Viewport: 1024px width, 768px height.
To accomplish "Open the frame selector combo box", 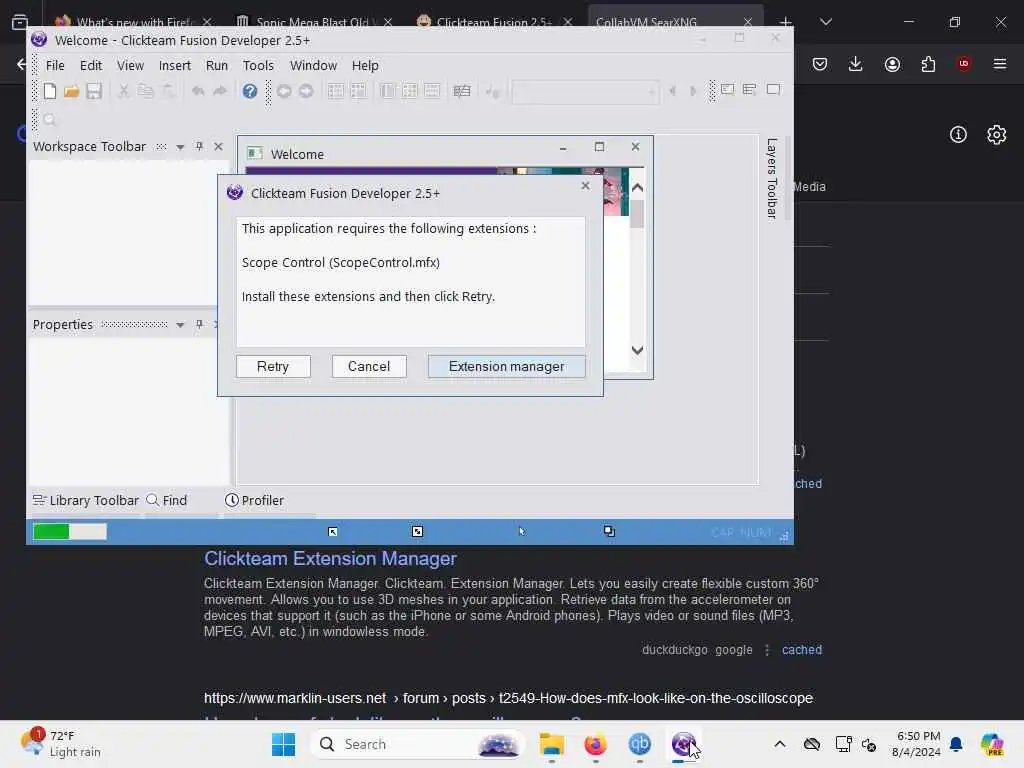I will 584,91.
